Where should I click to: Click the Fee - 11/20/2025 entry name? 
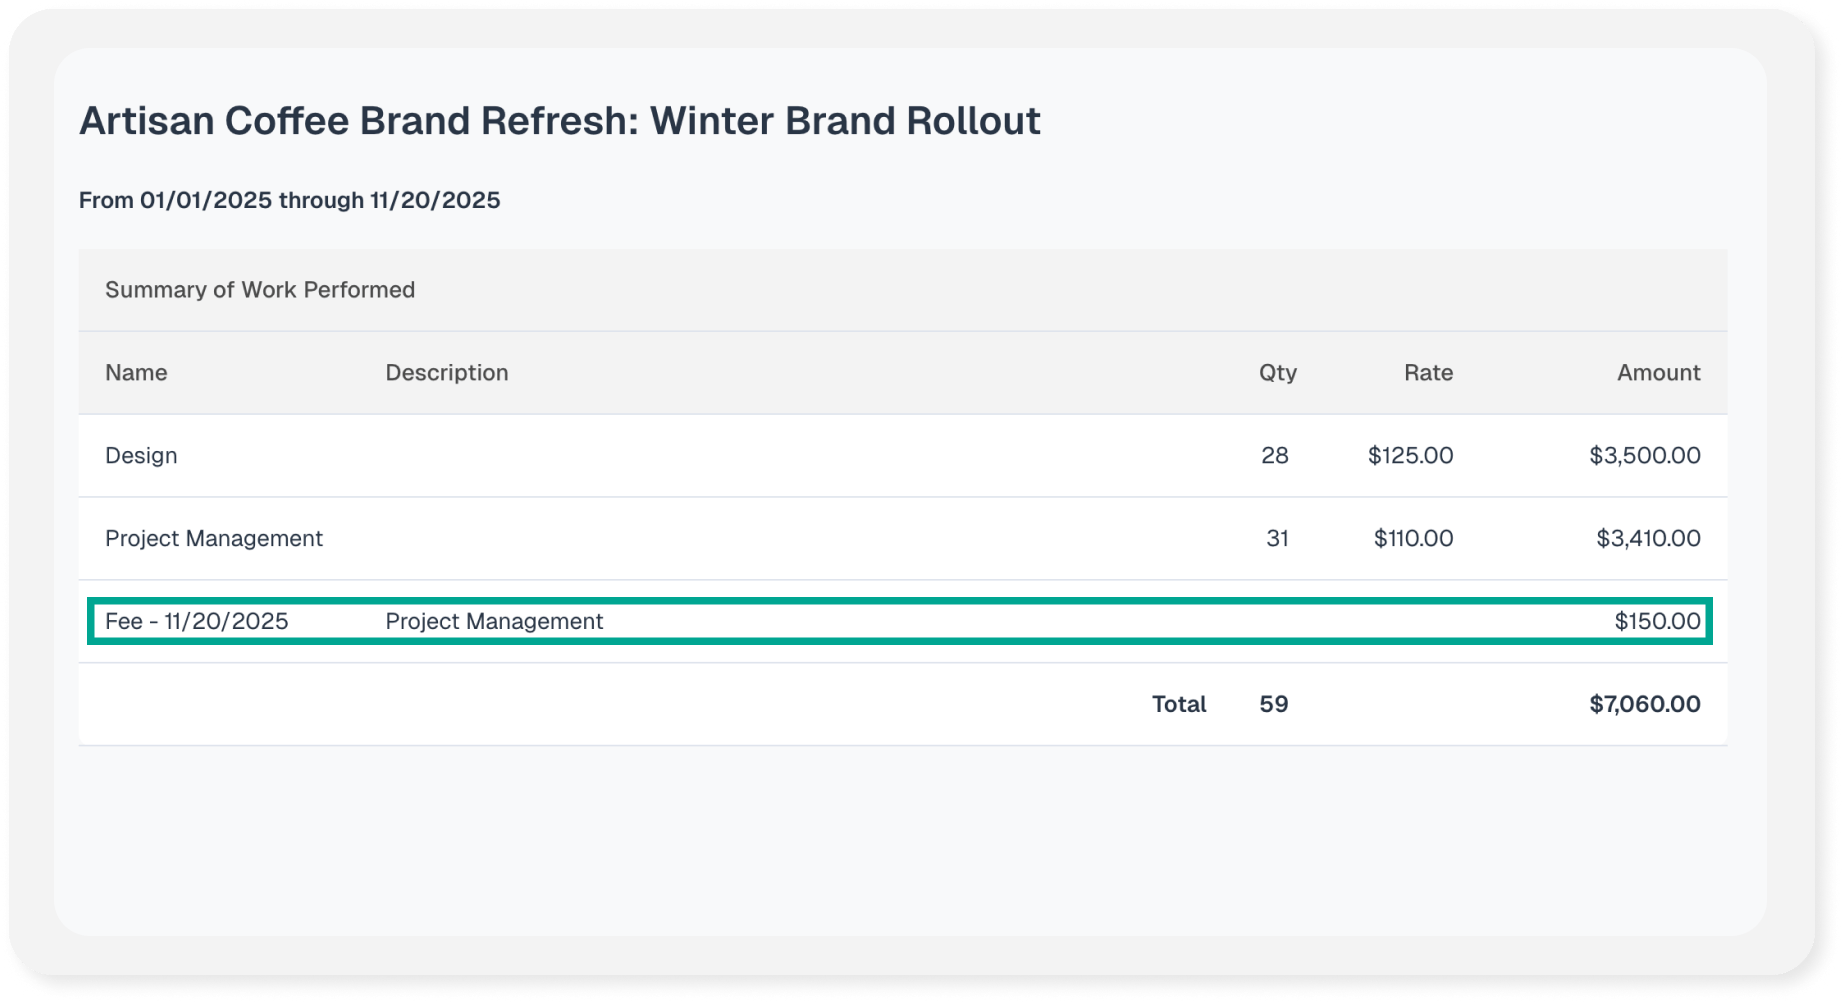(197, 622)
